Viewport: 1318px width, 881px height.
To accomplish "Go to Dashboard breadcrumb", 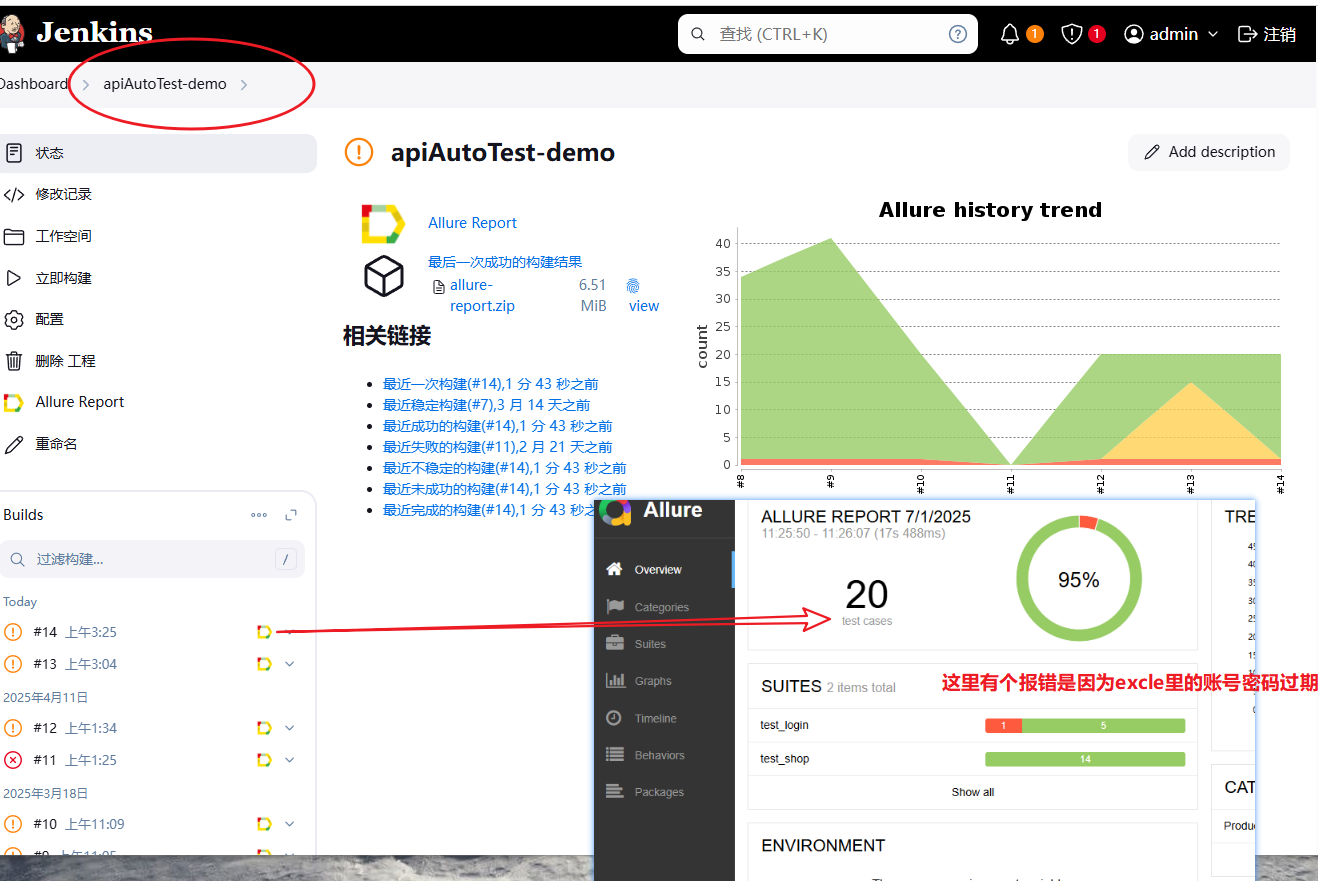I will coord(33,84).
